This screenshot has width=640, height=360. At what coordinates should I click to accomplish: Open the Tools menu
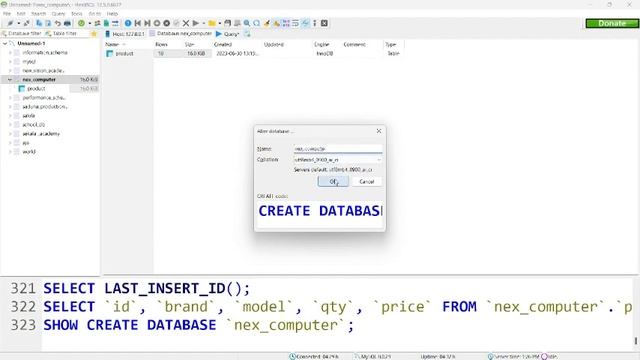coord(77,13)
